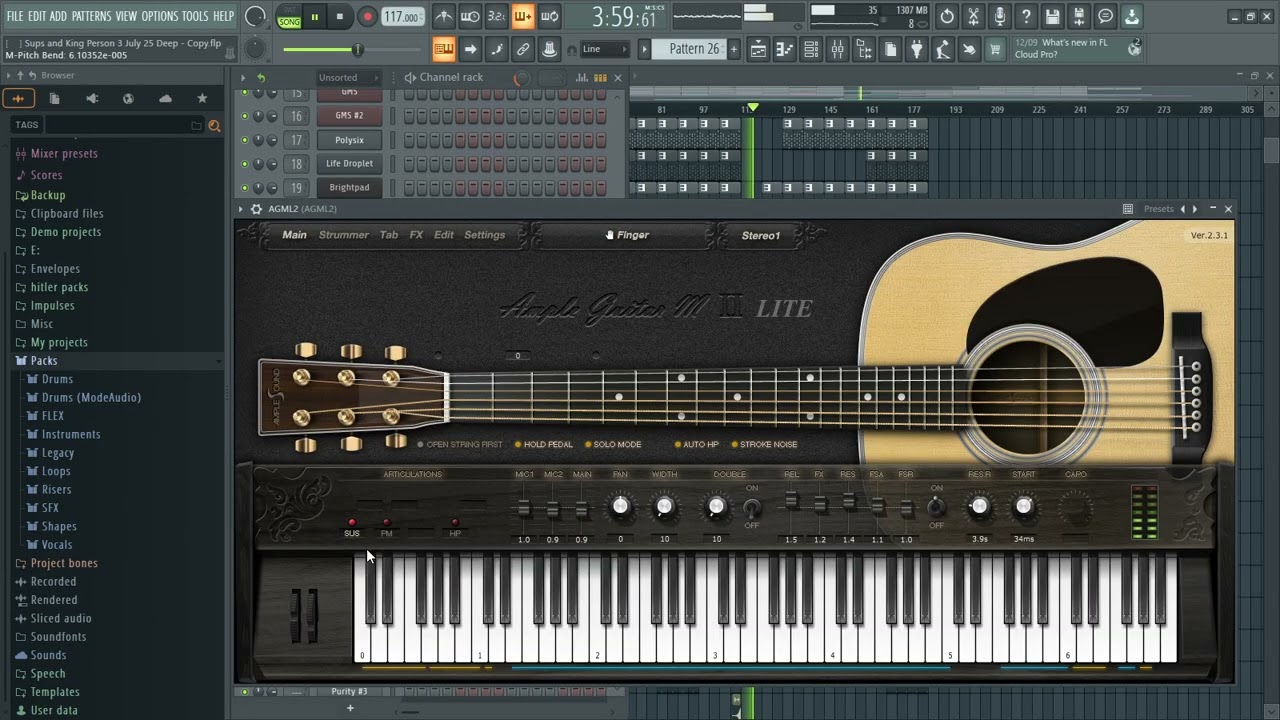
Task: Expand the Packs folder in browser
Action: pyautogui.click(x=44, y=361)
